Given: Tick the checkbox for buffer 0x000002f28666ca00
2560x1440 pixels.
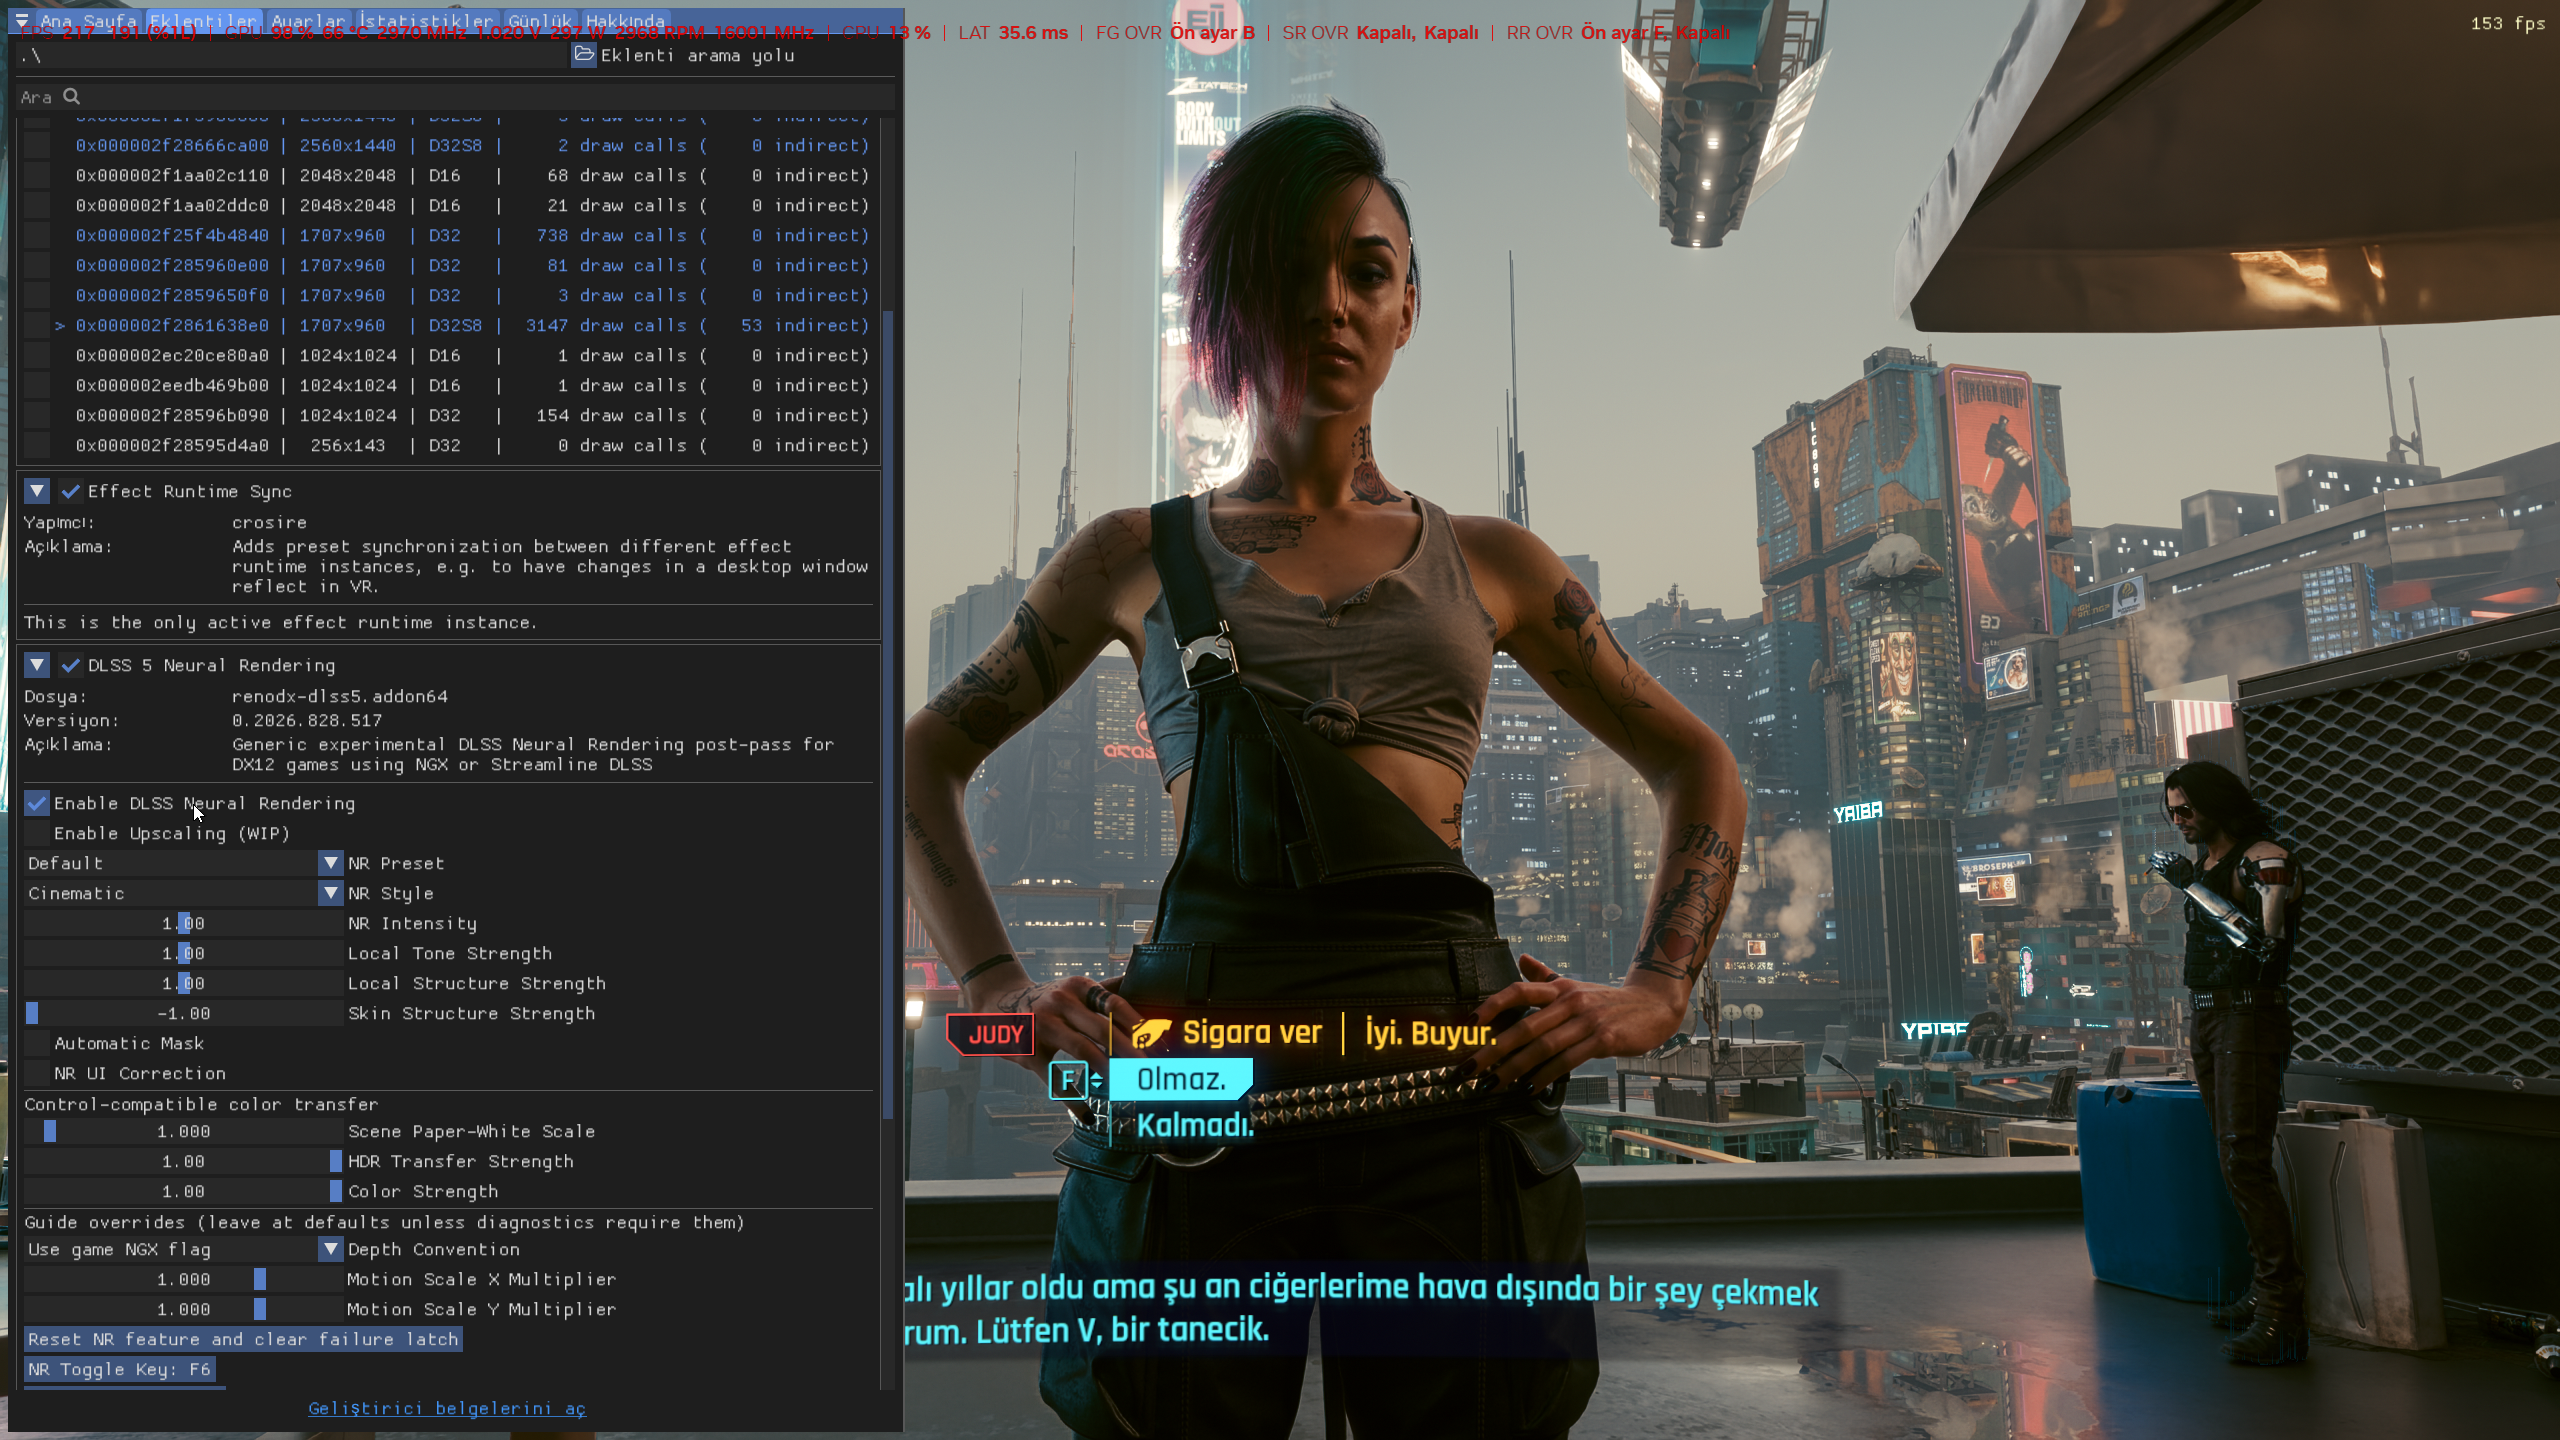Looking at the screenshot, I should [x=37, y=145].
